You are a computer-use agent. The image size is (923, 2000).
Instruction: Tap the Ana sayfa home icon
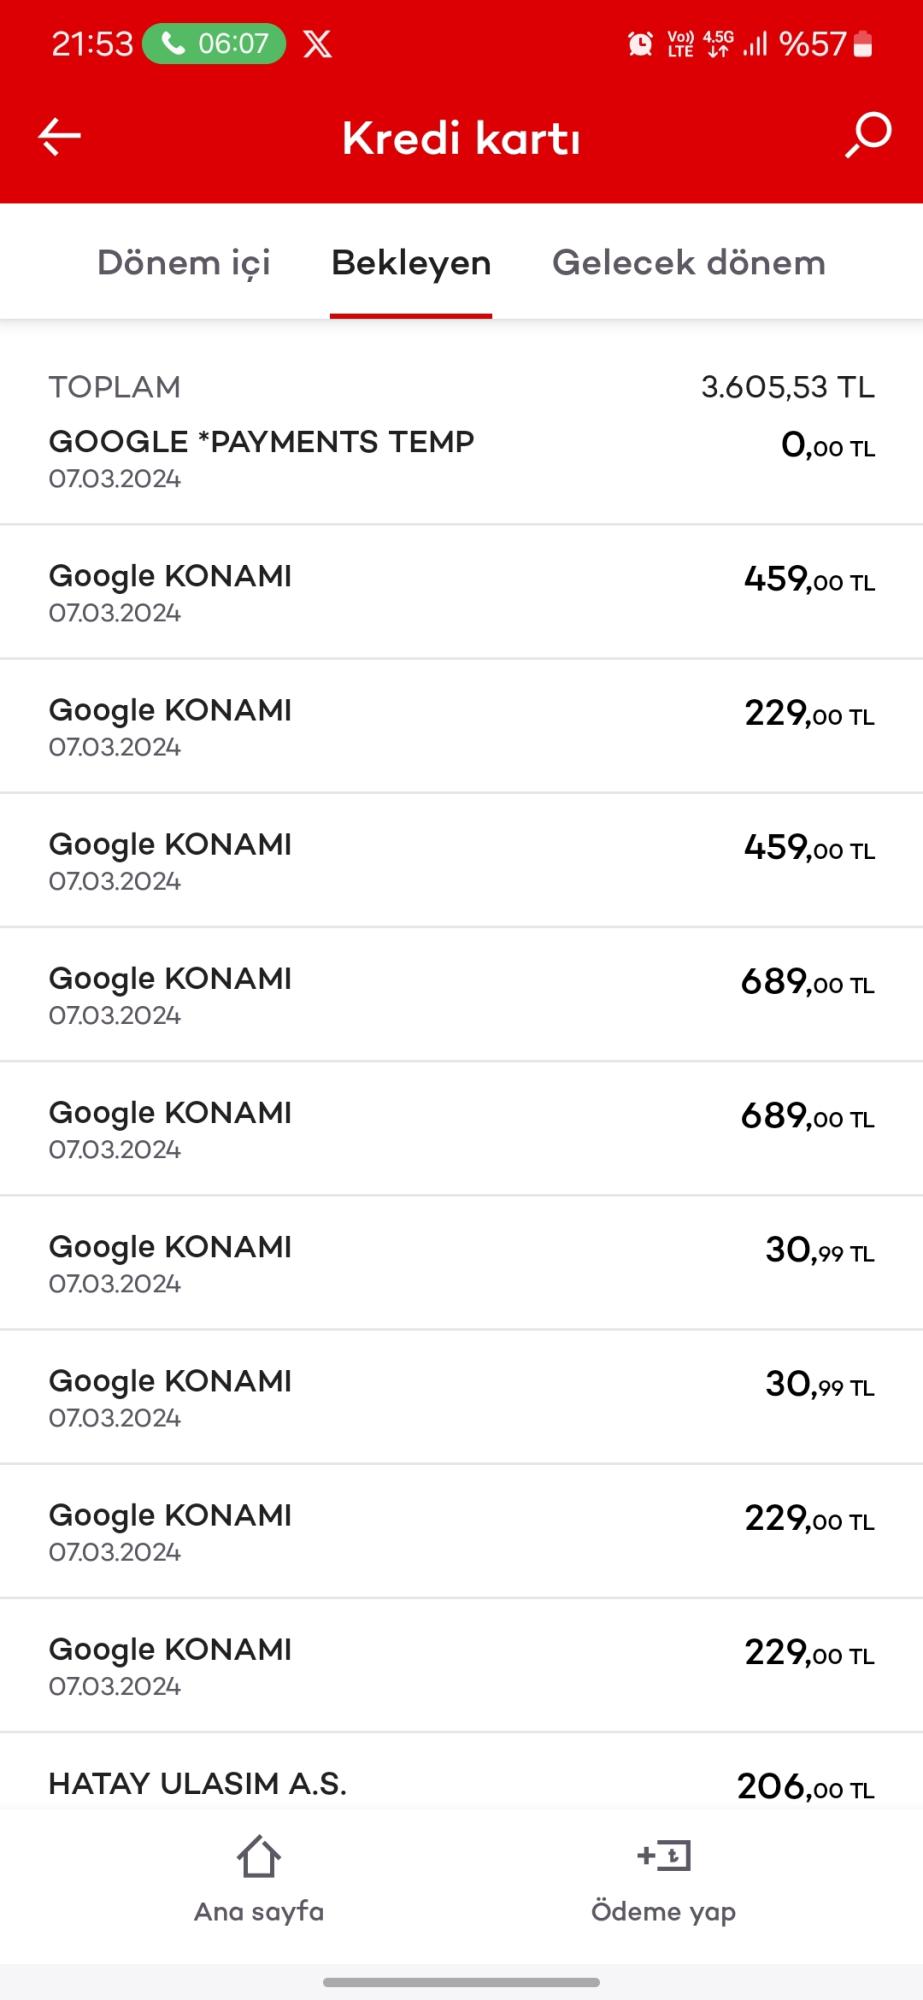[x=259, y=1857]
